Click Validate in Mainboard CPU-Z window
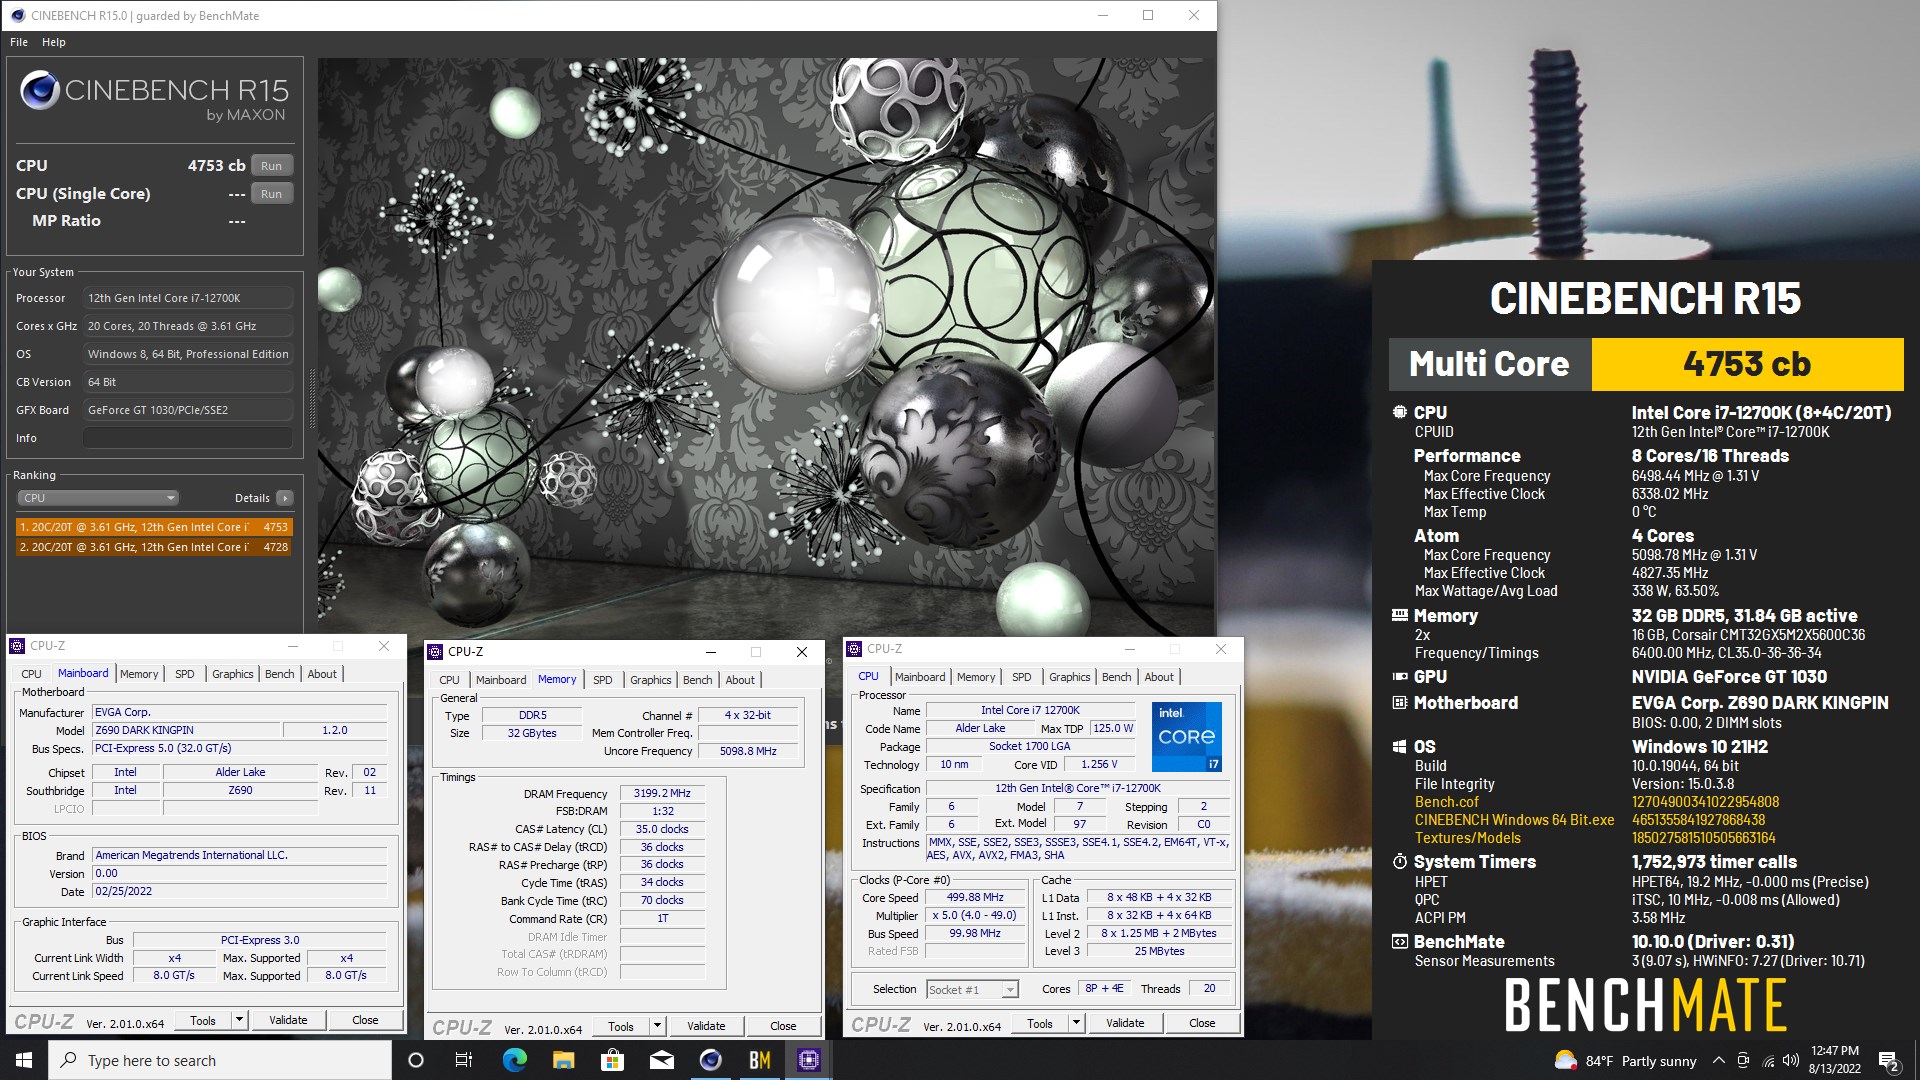The height and width of the screenshot is (1080, 1920). [x=288, y=1020]
